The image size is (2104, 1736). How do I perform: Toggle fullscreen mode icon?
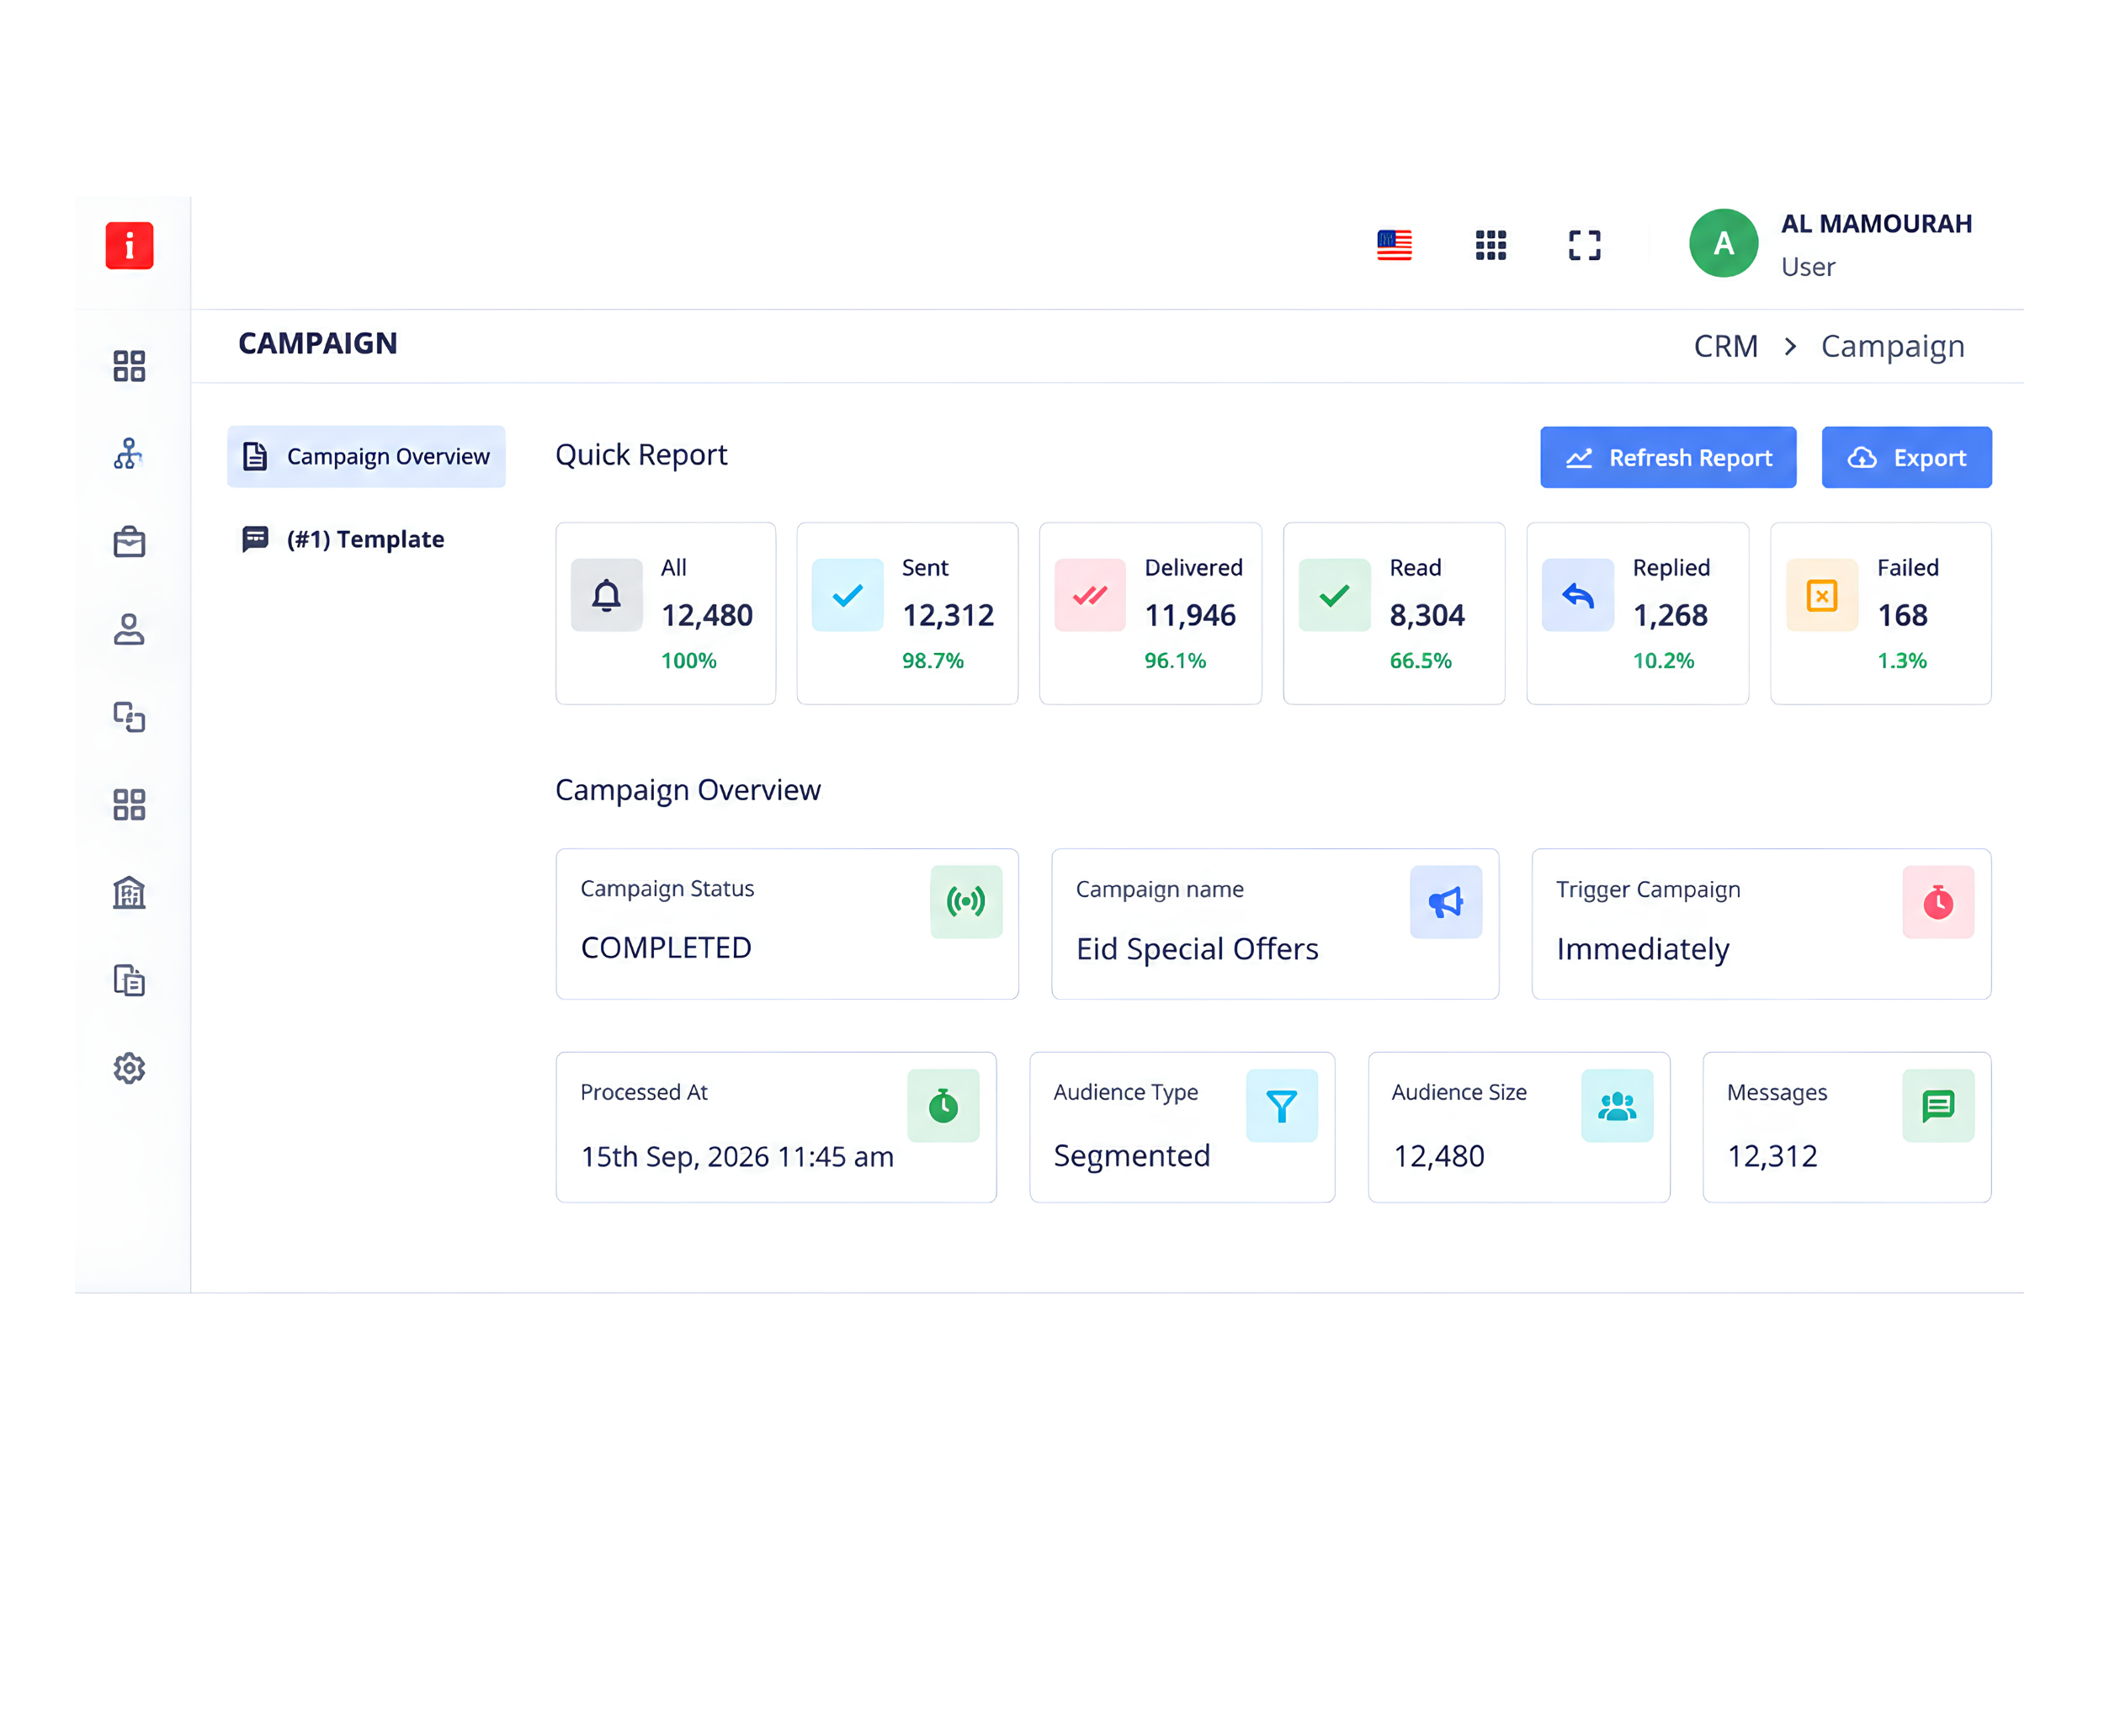coord(1584,245)
